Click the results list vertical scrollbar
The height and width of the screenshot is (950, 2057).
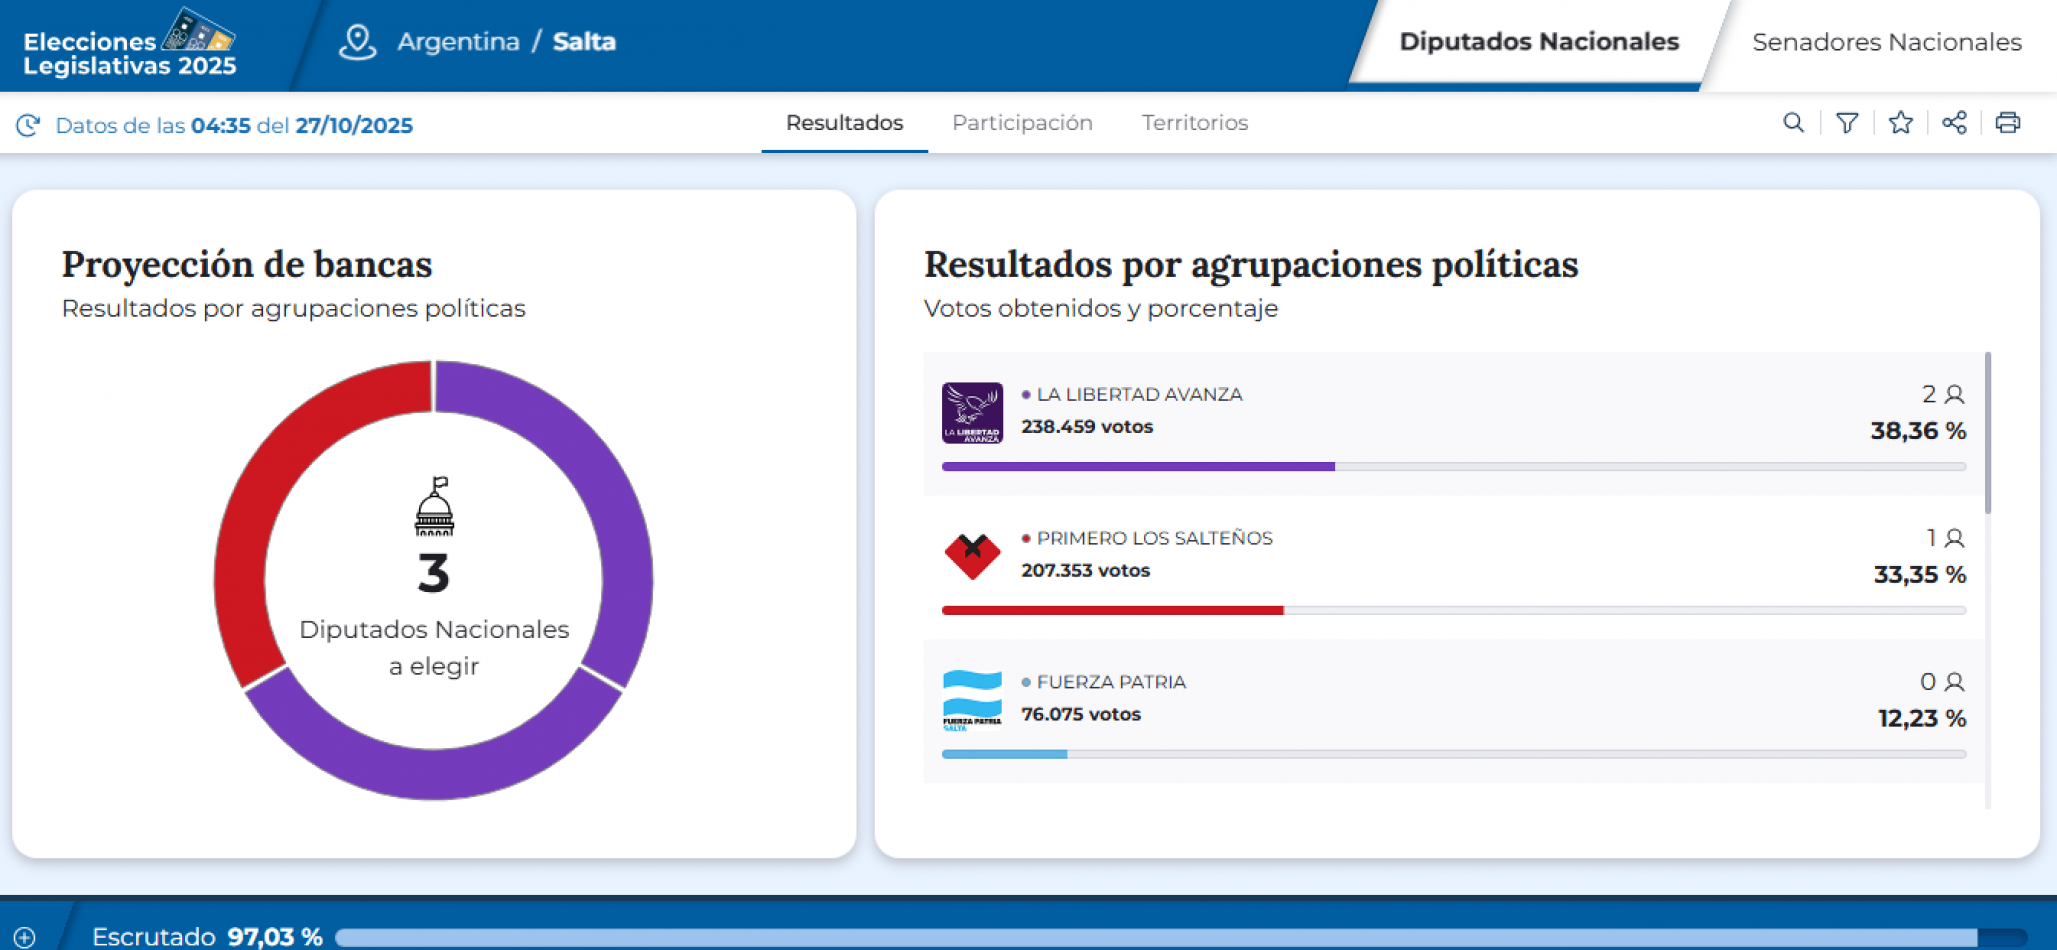1987,433
